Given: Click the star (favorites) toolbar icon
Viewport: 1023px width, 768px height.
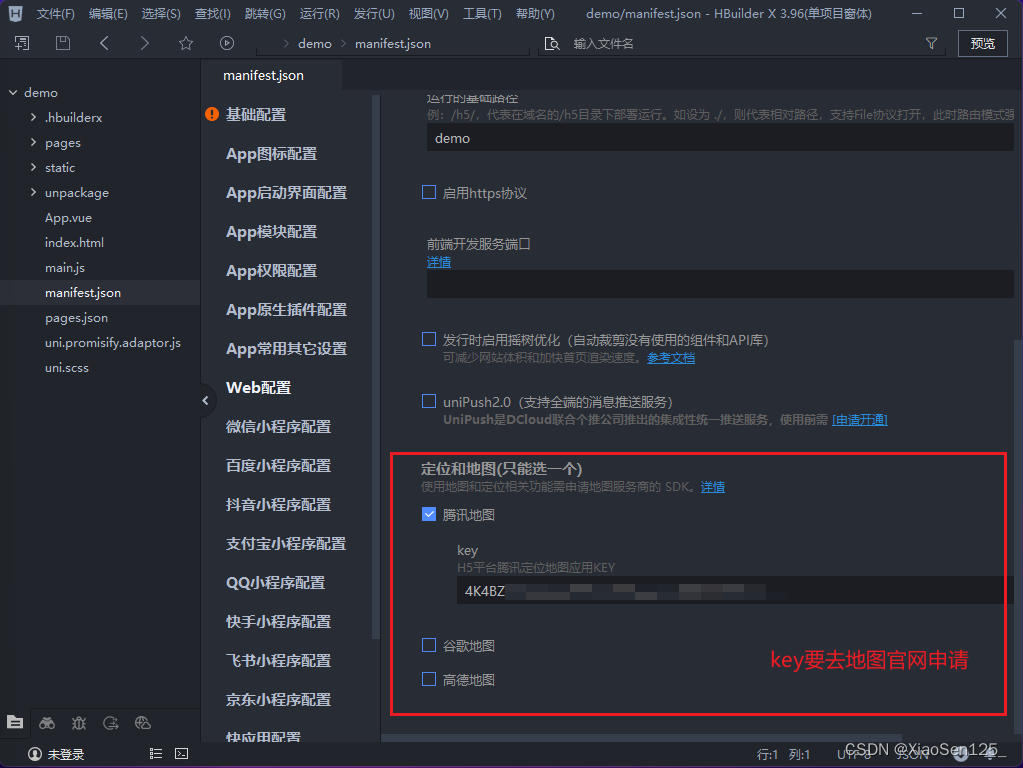Looking at the screenshot, I should click(x=187, y=43).
